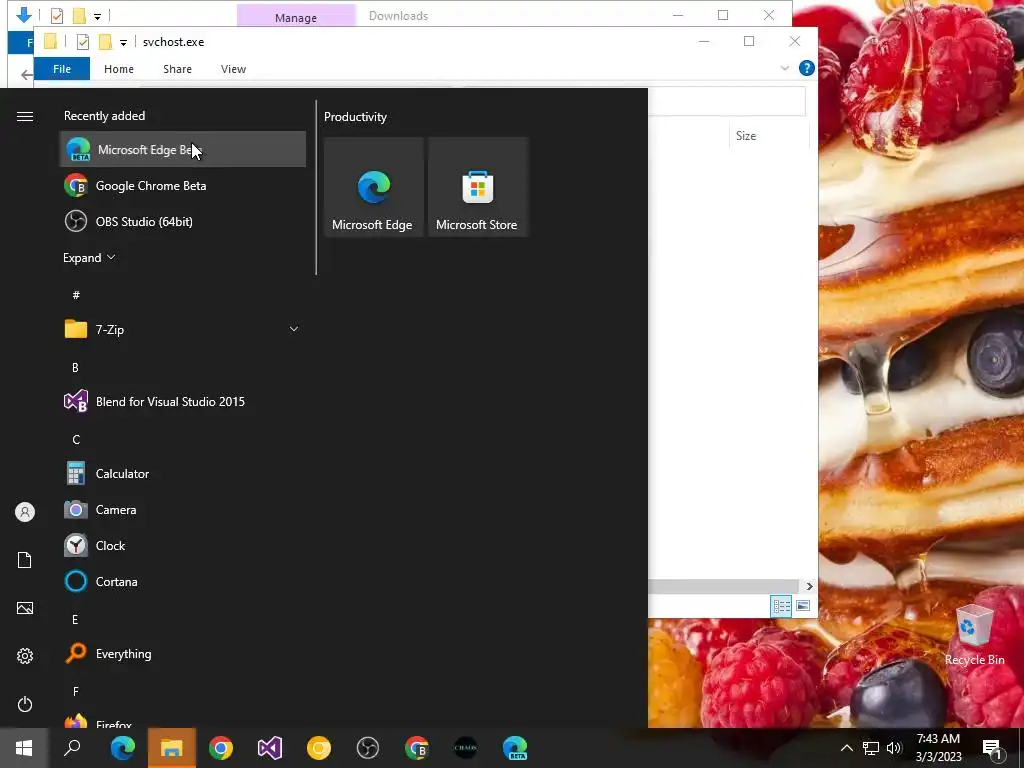Open the CHAOS black icon on taskbar

pos(466,748)
